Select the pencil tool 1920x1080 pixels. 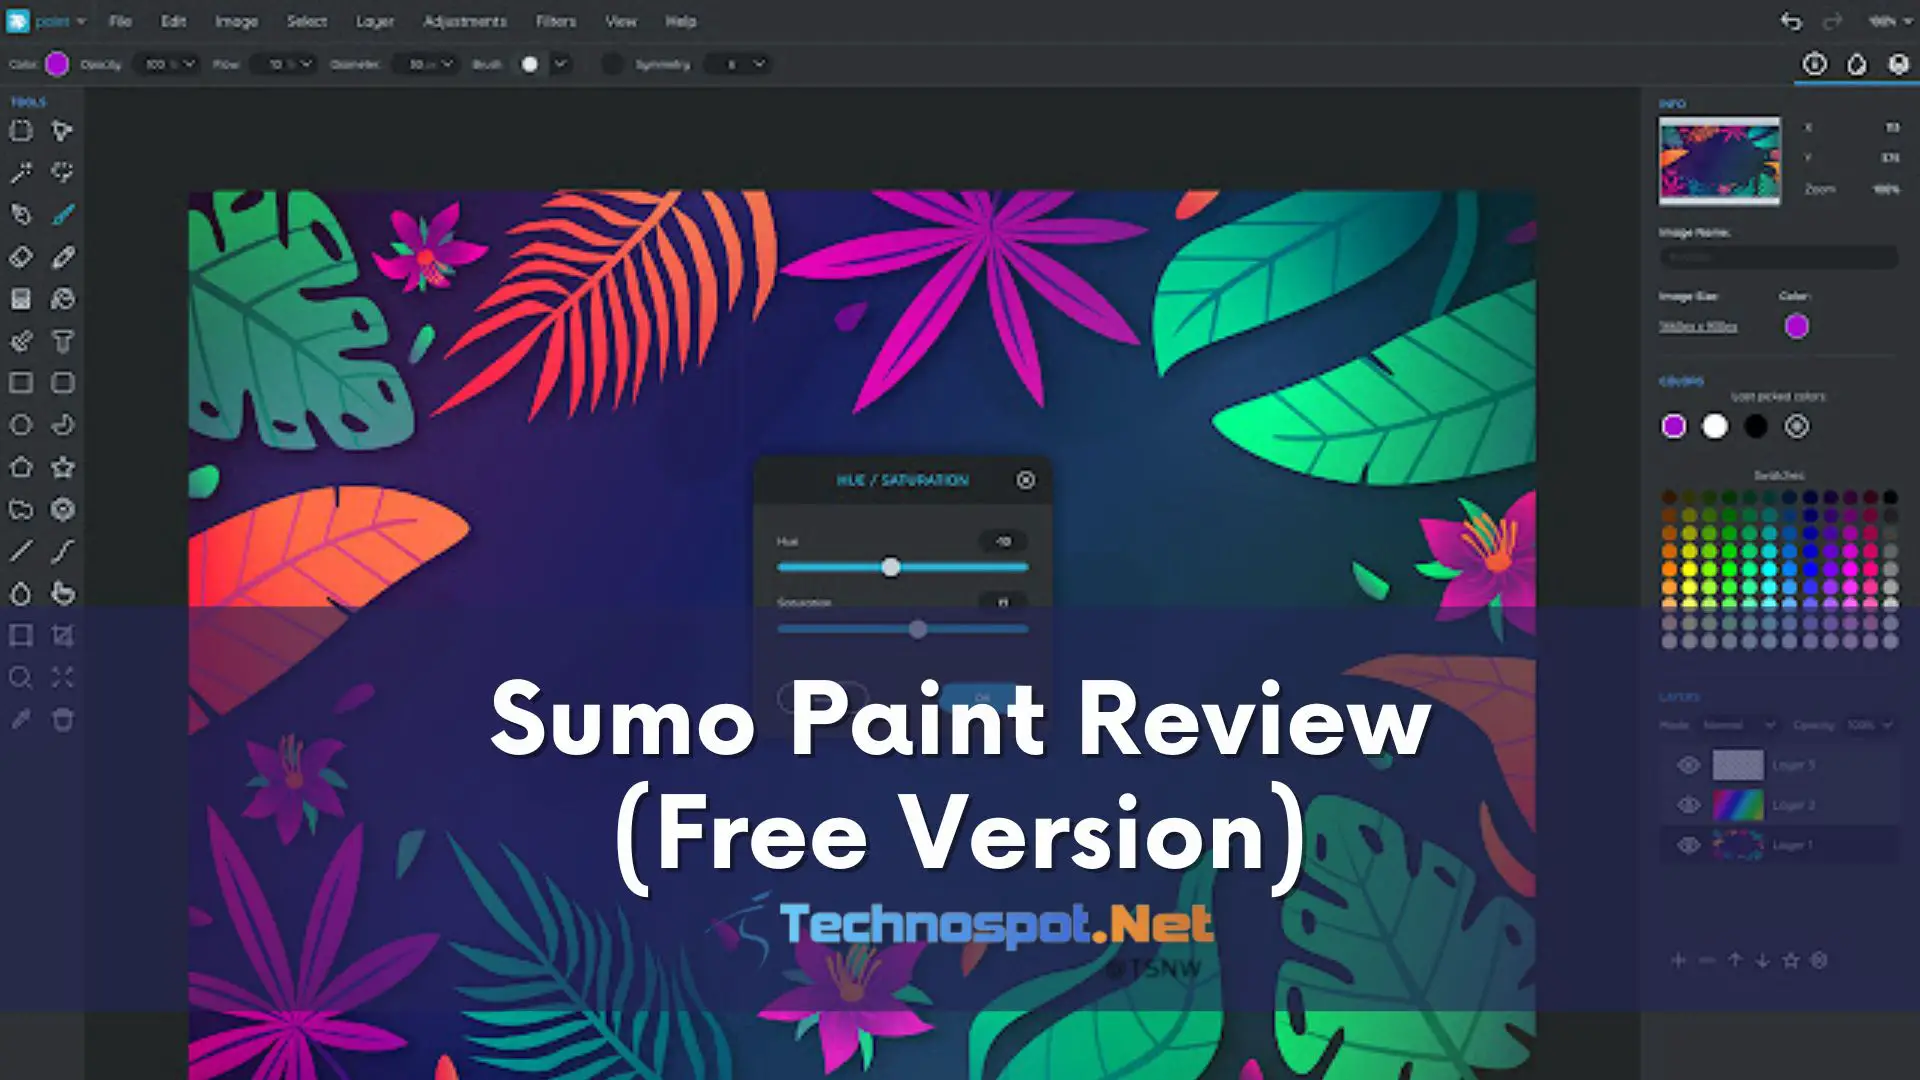pos(63,257)
